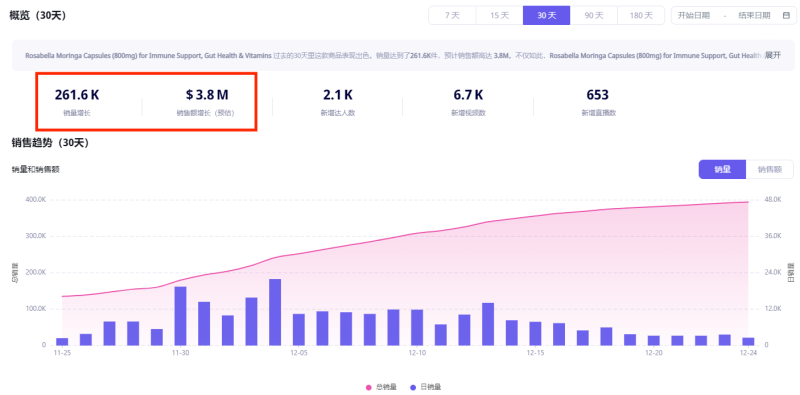Click the 12-24 x-axis date label
This screenshot has width=800, height=395.
pyautogui.click(x=748, y=353)
